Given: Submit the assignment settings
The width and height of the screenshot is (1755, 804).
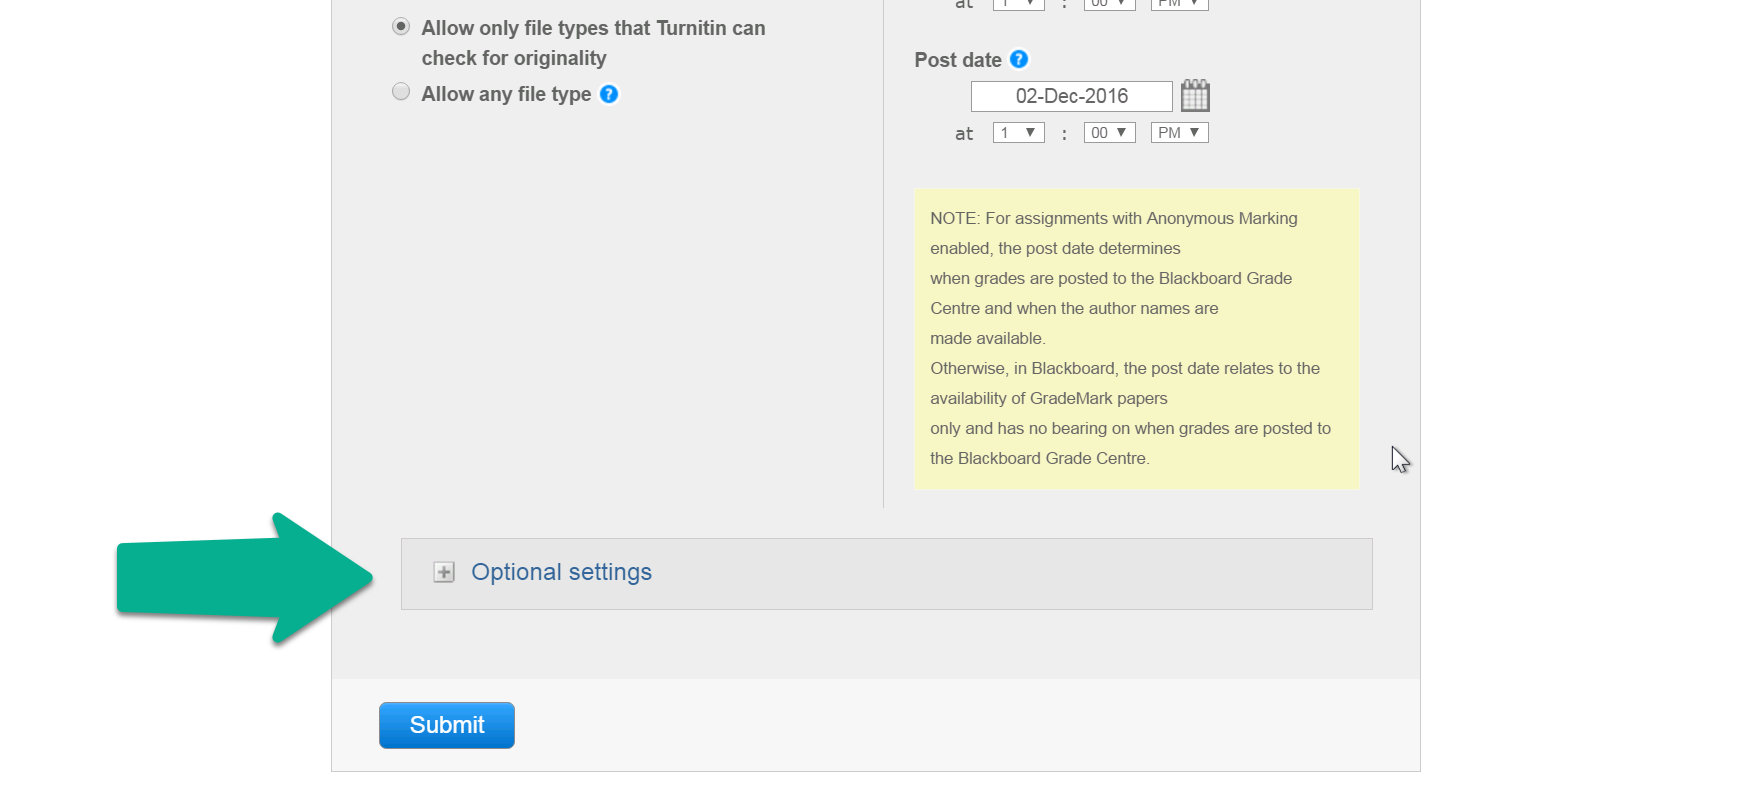Looking at the screenshot, I should [447, 725].
